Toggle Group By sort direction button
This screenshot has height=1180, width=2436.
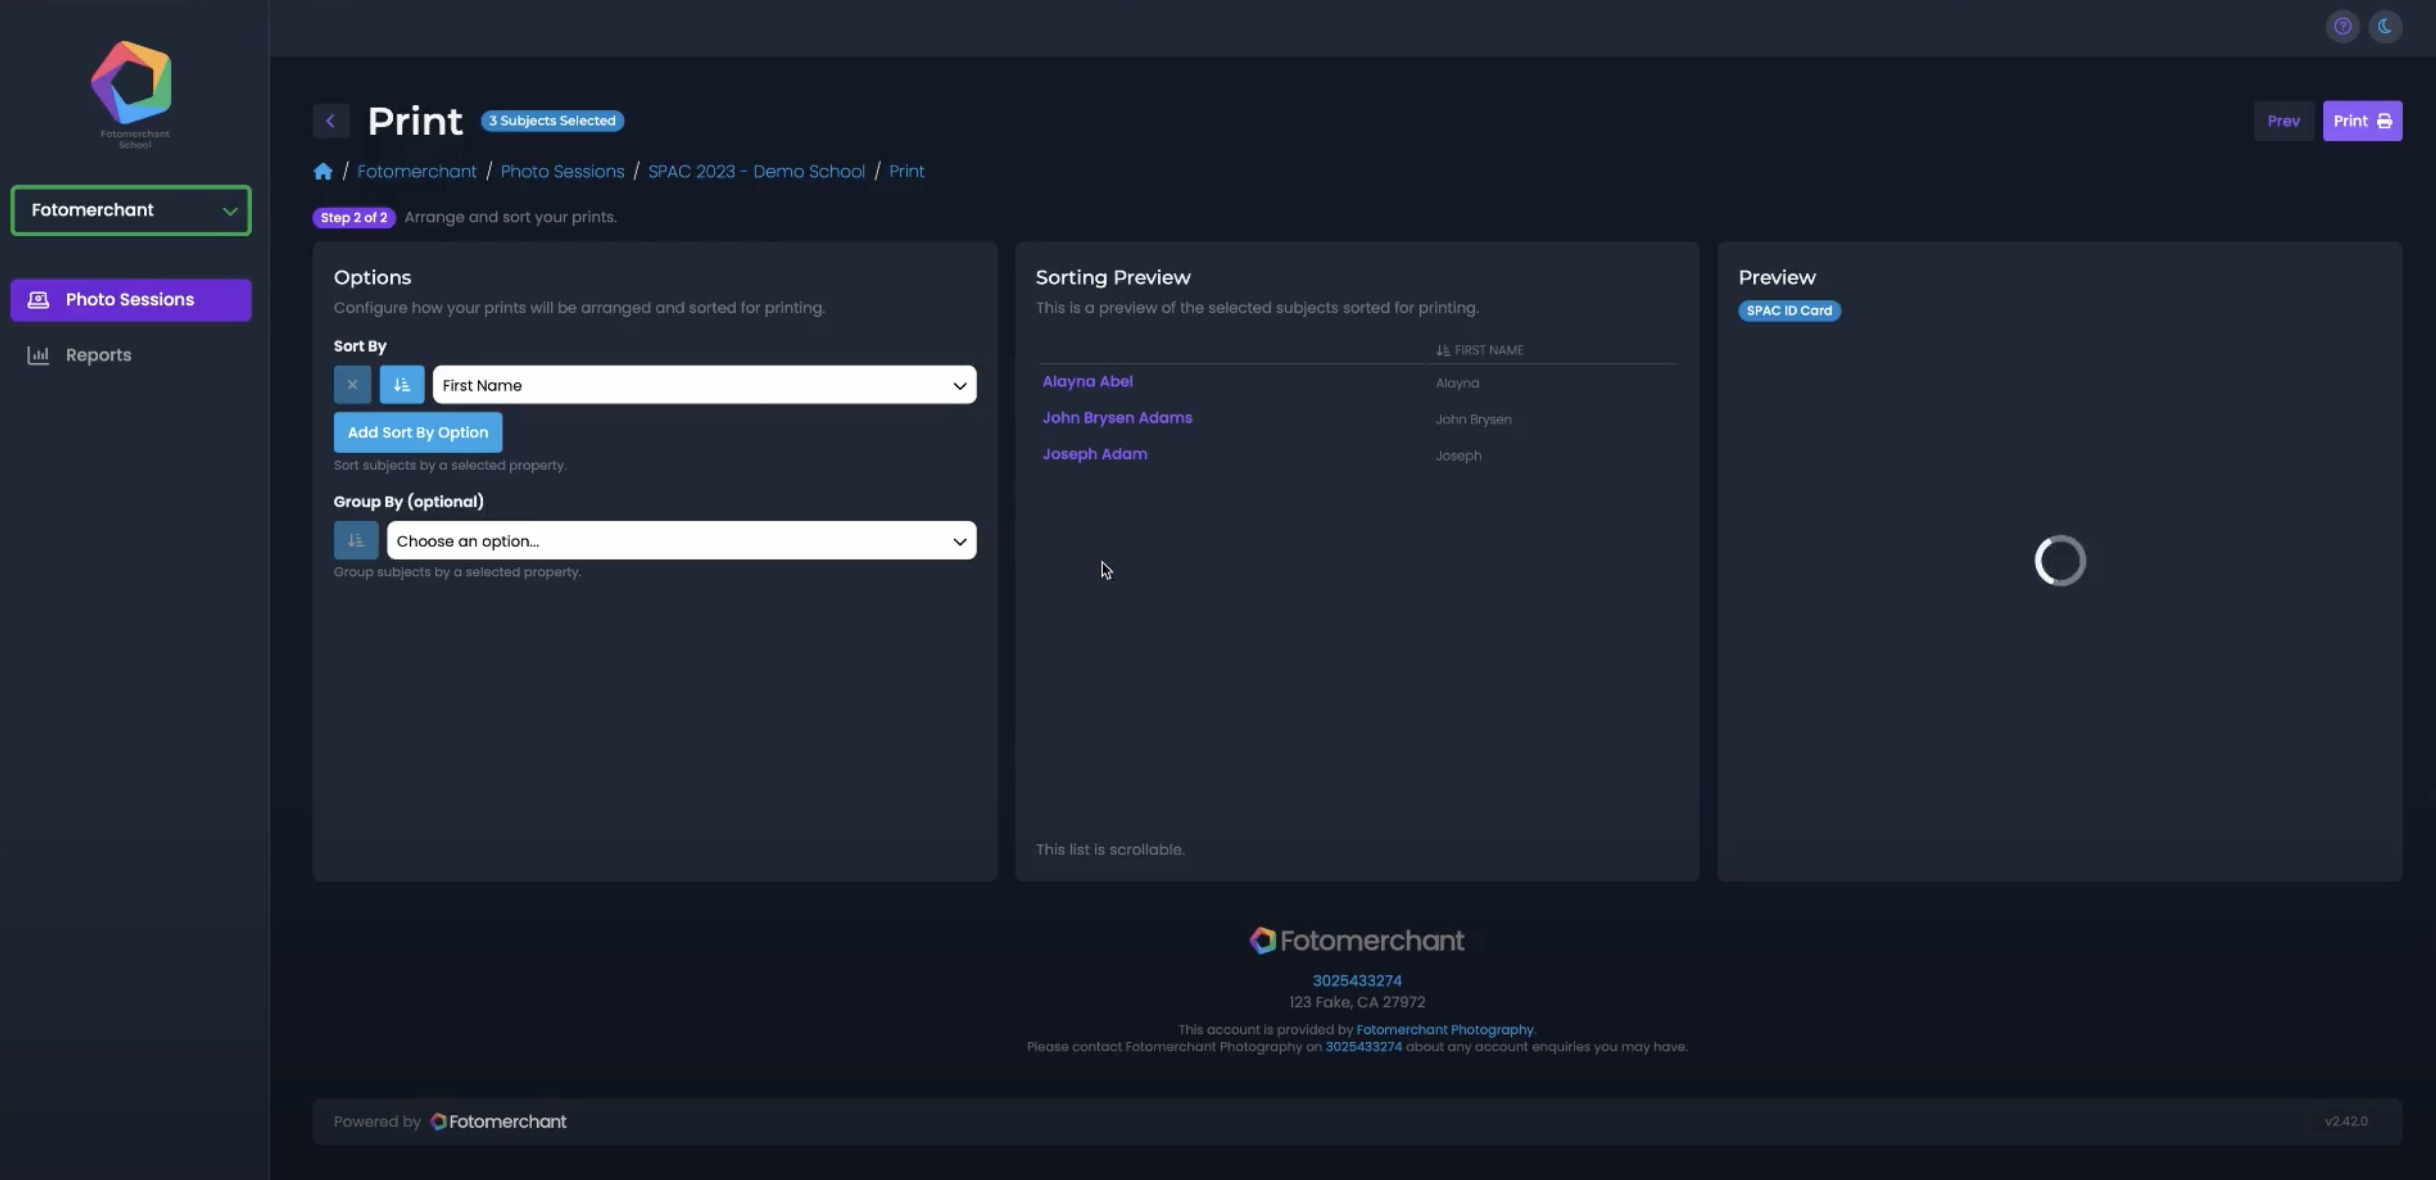point(356,541)
